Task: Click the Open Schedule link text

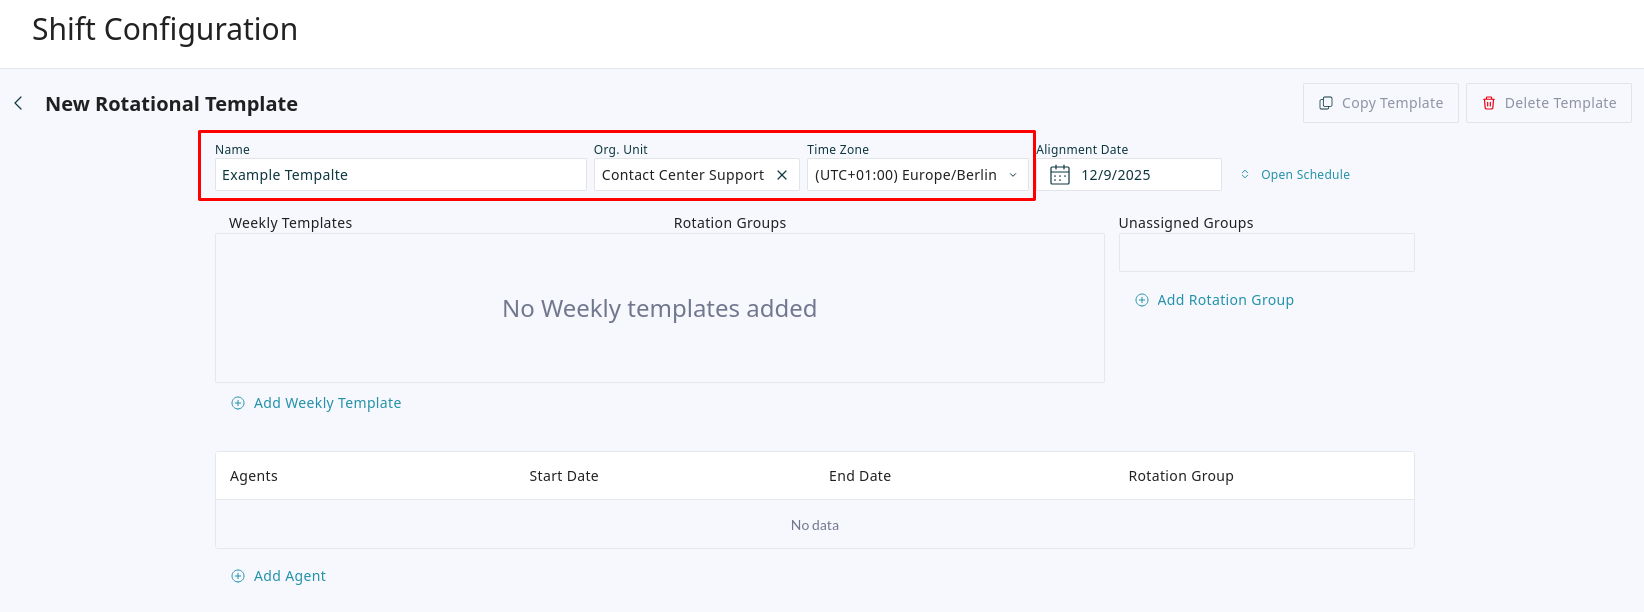Action: [x=1305, y=175]
